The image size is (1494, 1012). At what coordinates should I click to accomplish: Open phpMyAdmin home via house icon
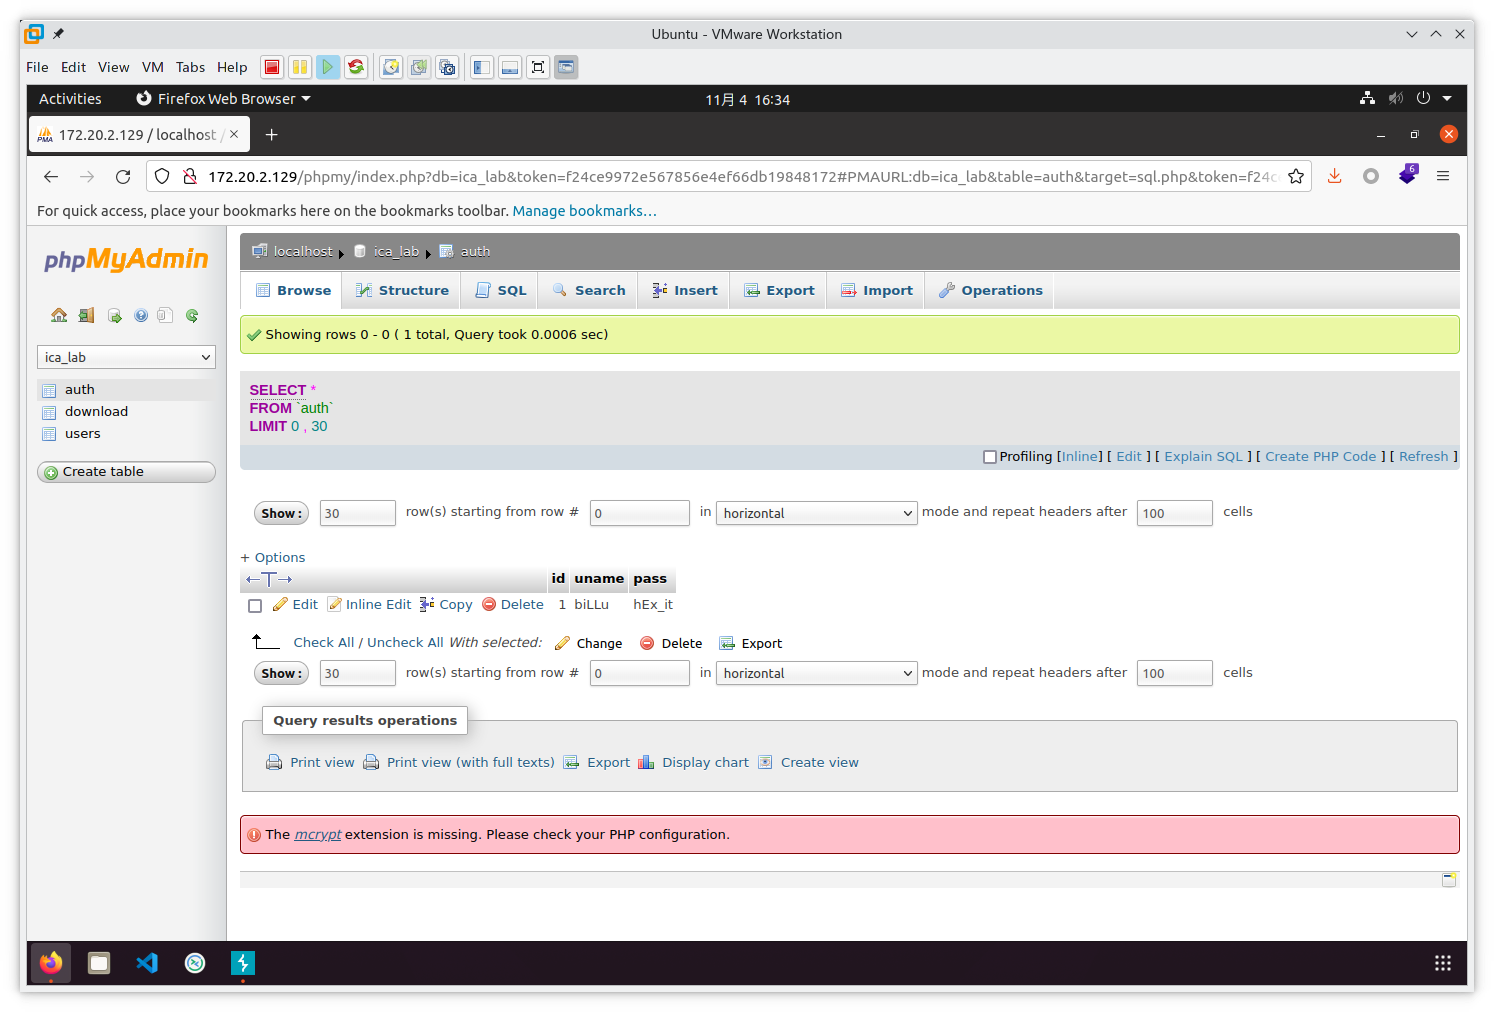pos(59,316)
